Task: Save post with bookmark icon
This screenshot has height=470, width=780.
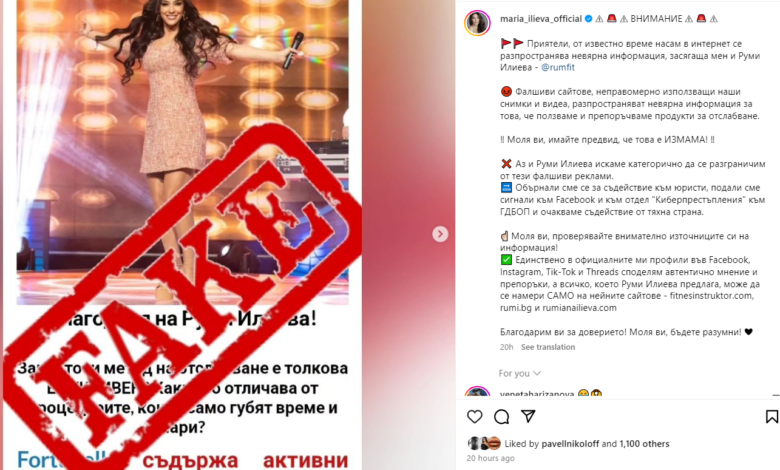Action: 772,417
